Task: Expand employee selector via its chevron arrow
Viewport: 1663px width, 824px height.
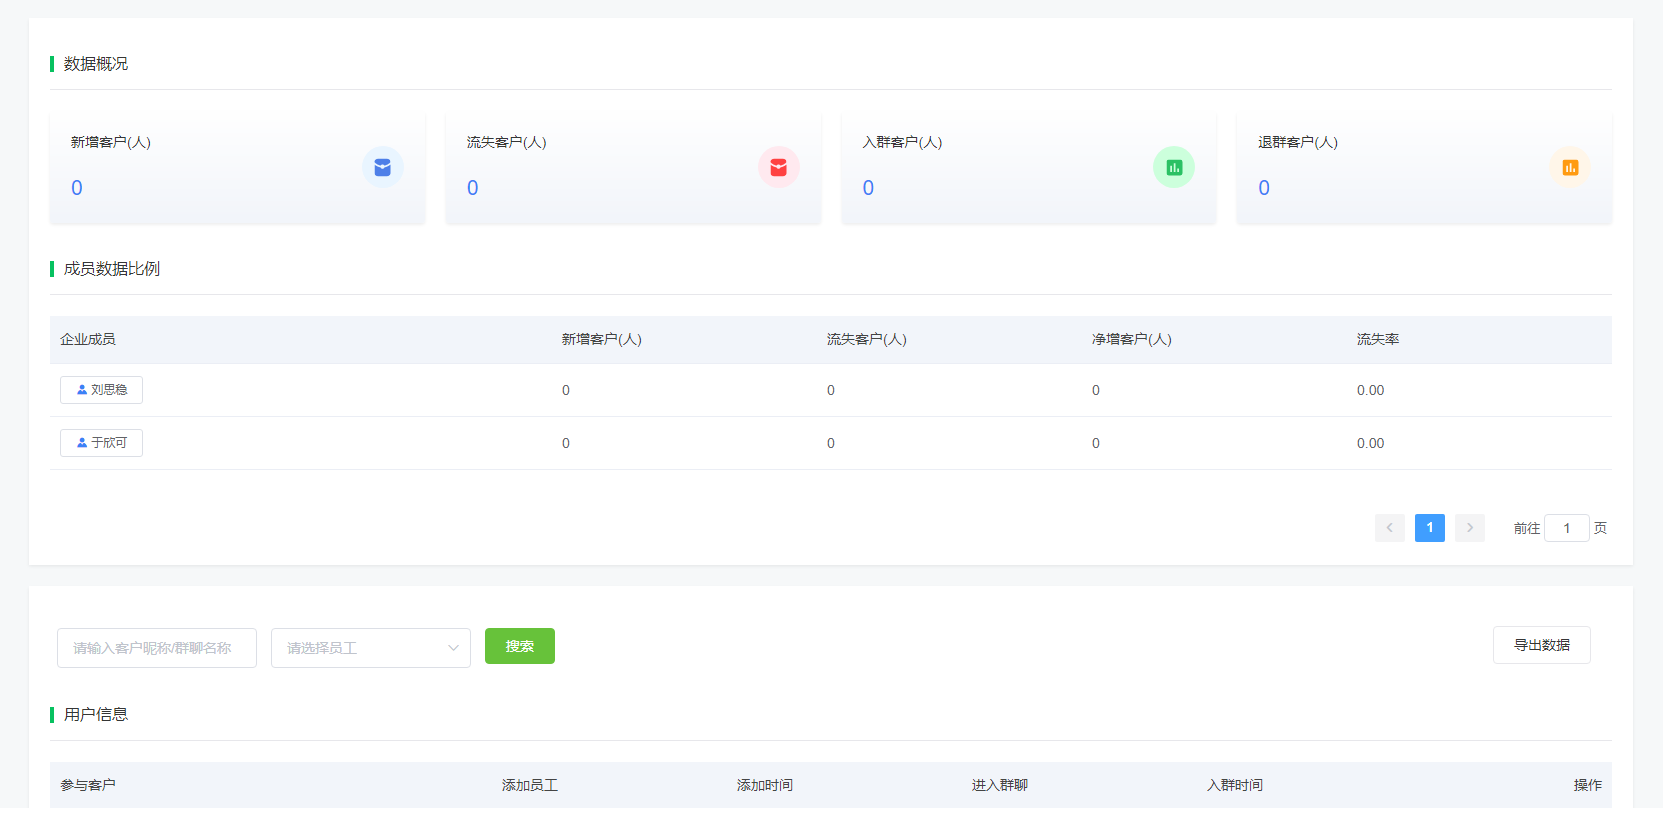Action: 453,648
